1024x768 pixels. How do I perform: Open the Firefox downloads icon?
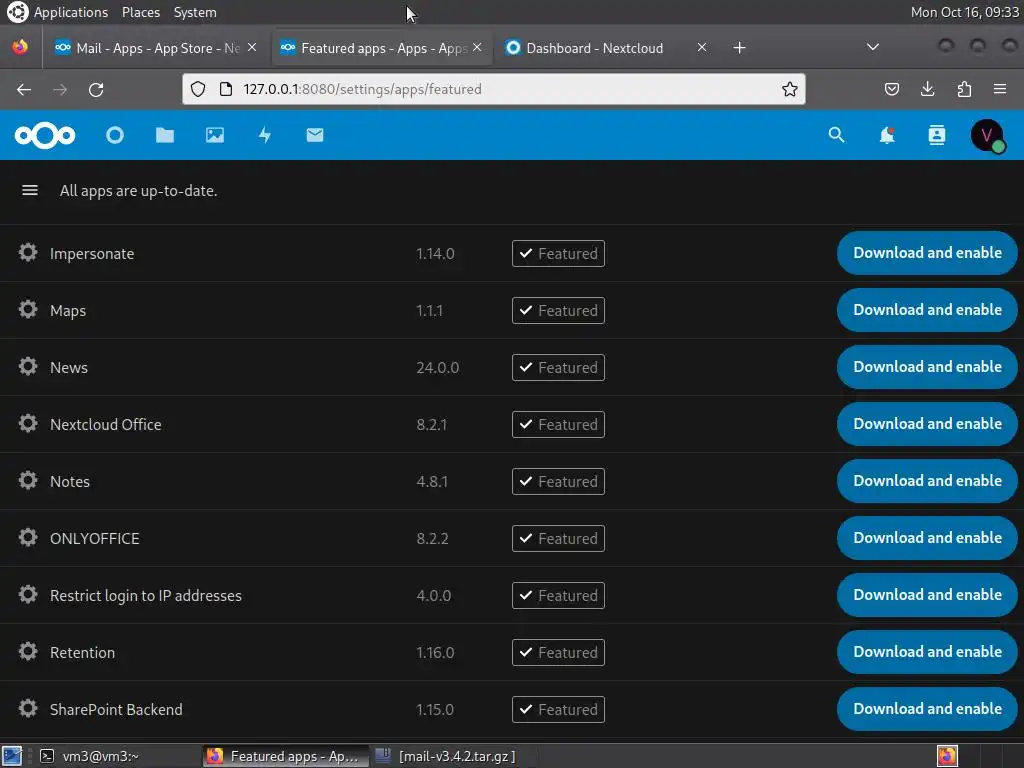coord(927,89)
